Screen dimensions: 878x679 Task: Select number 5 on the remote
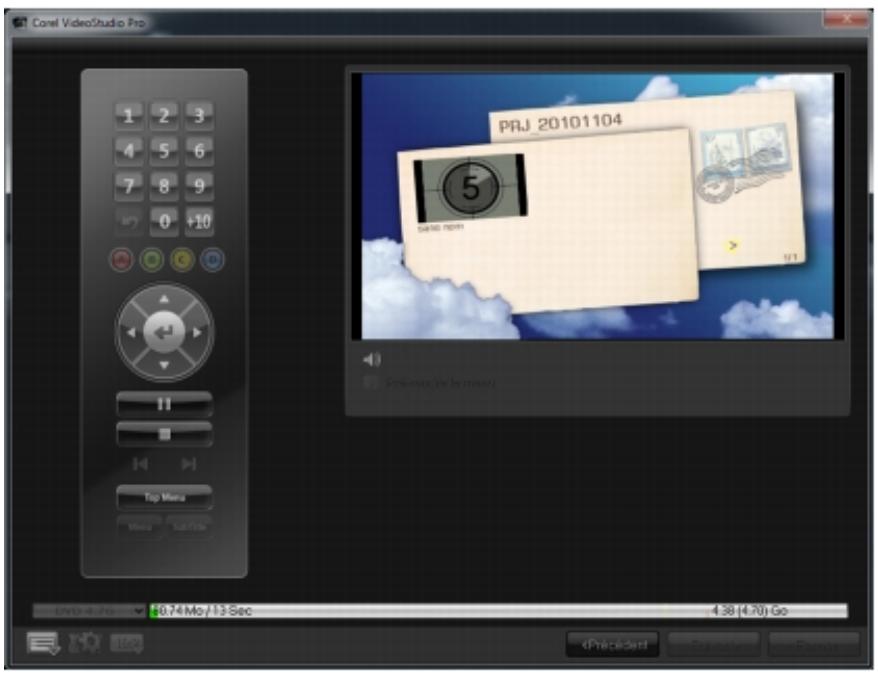tap(164, 151)
